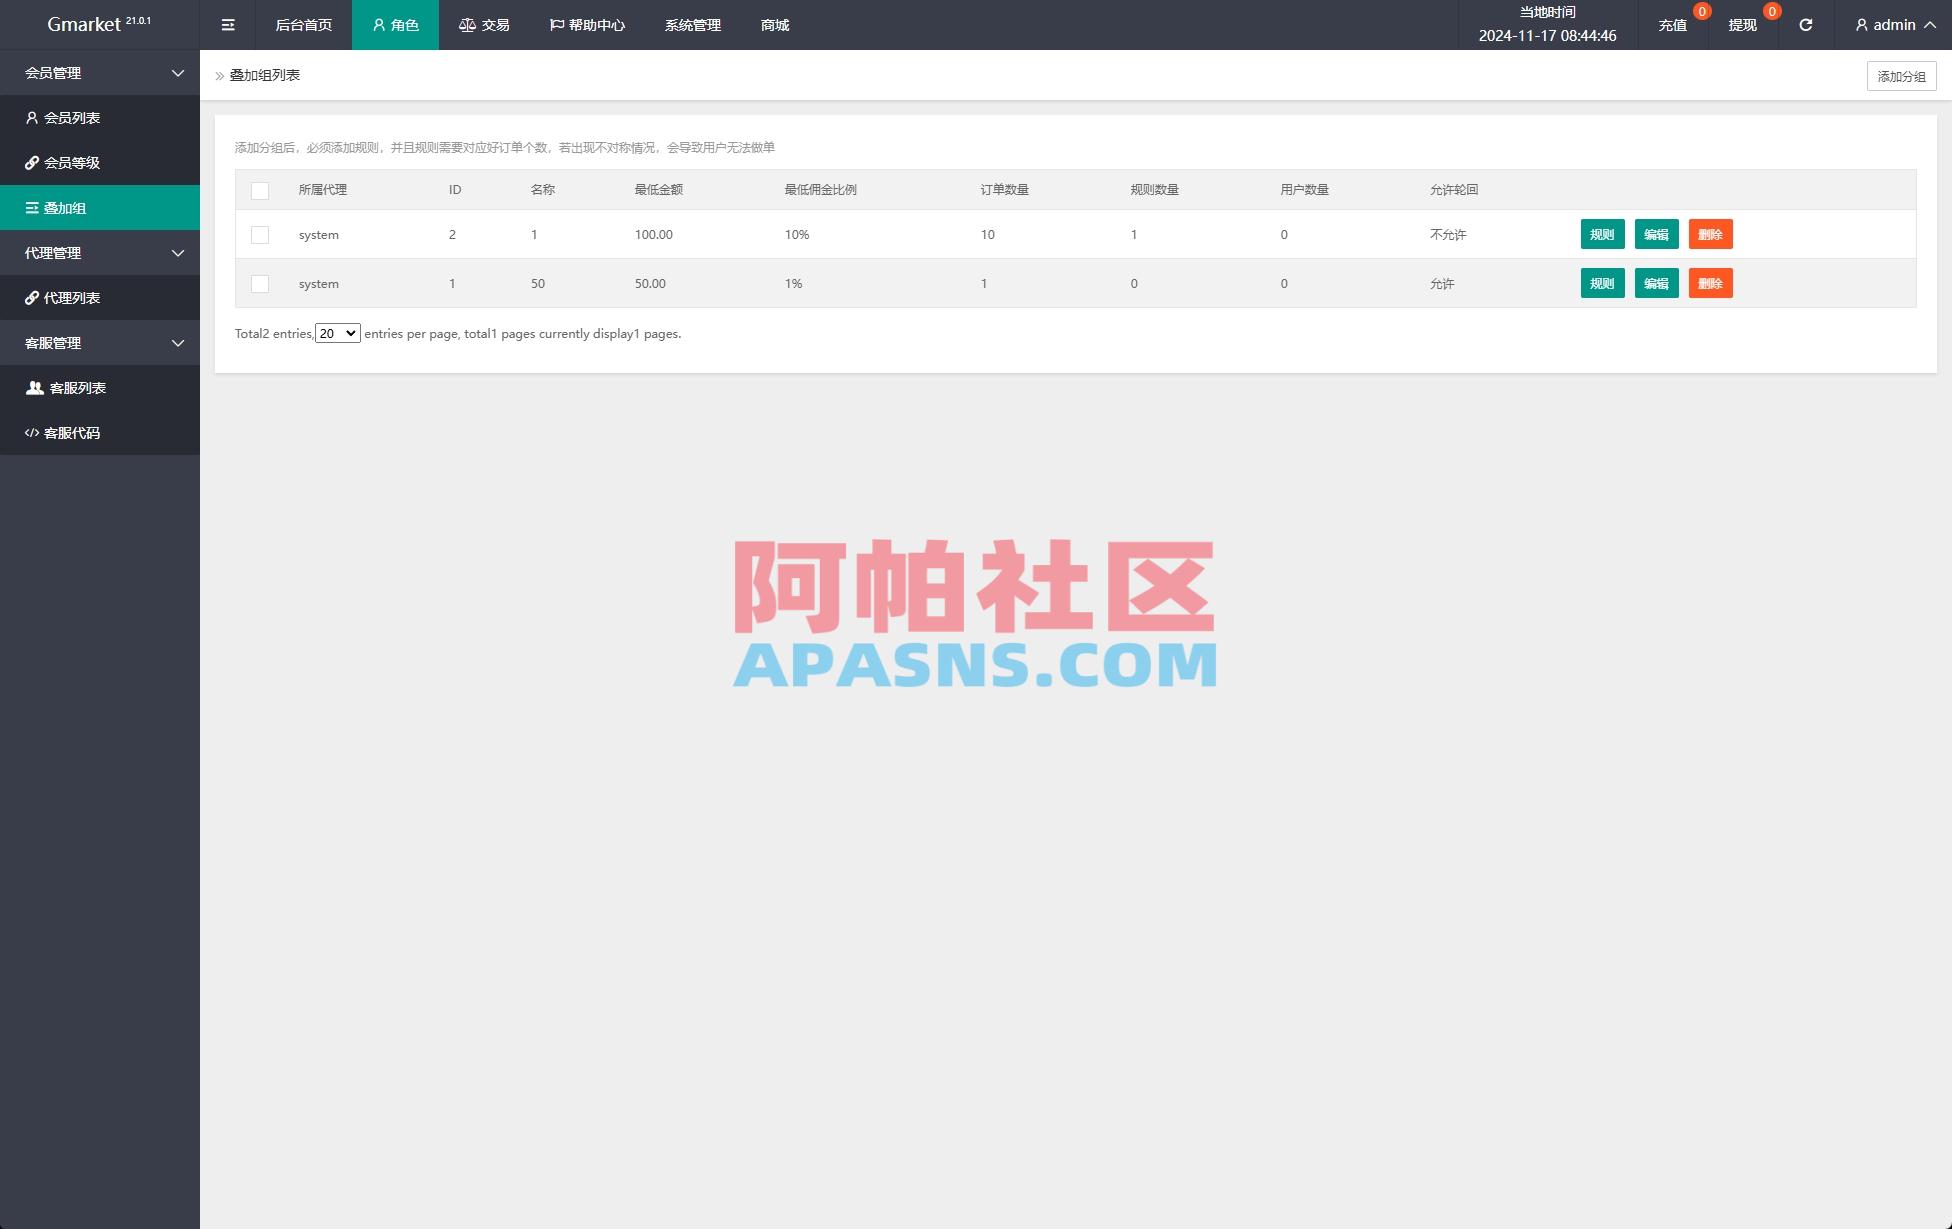Switch to the 交易 tab
The width and height of the screenshot is (1952, 1229).
pyautogui.click(x=484, y=24)
